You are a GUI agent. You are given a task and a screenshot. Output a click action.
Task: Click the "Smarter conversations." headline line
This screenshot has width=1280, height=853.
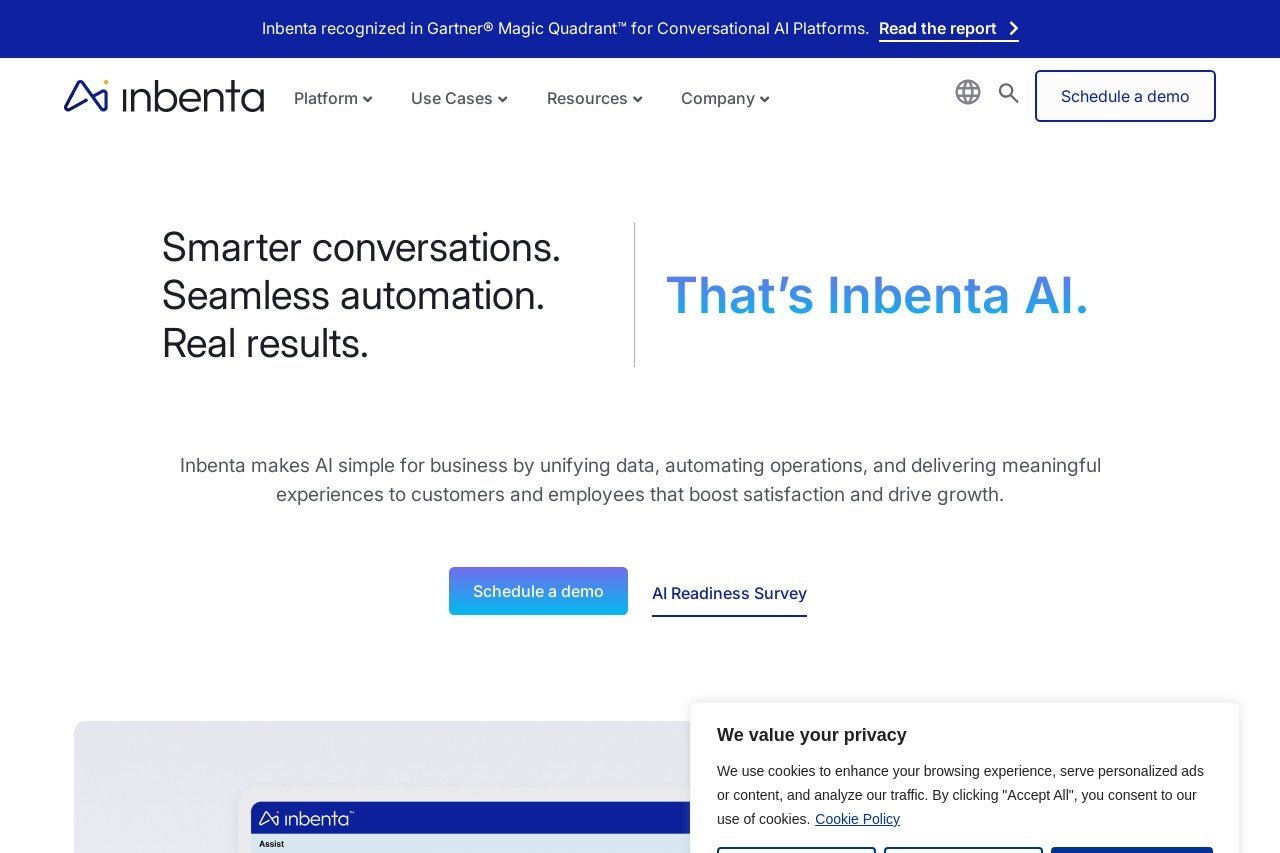pos(361,247)
